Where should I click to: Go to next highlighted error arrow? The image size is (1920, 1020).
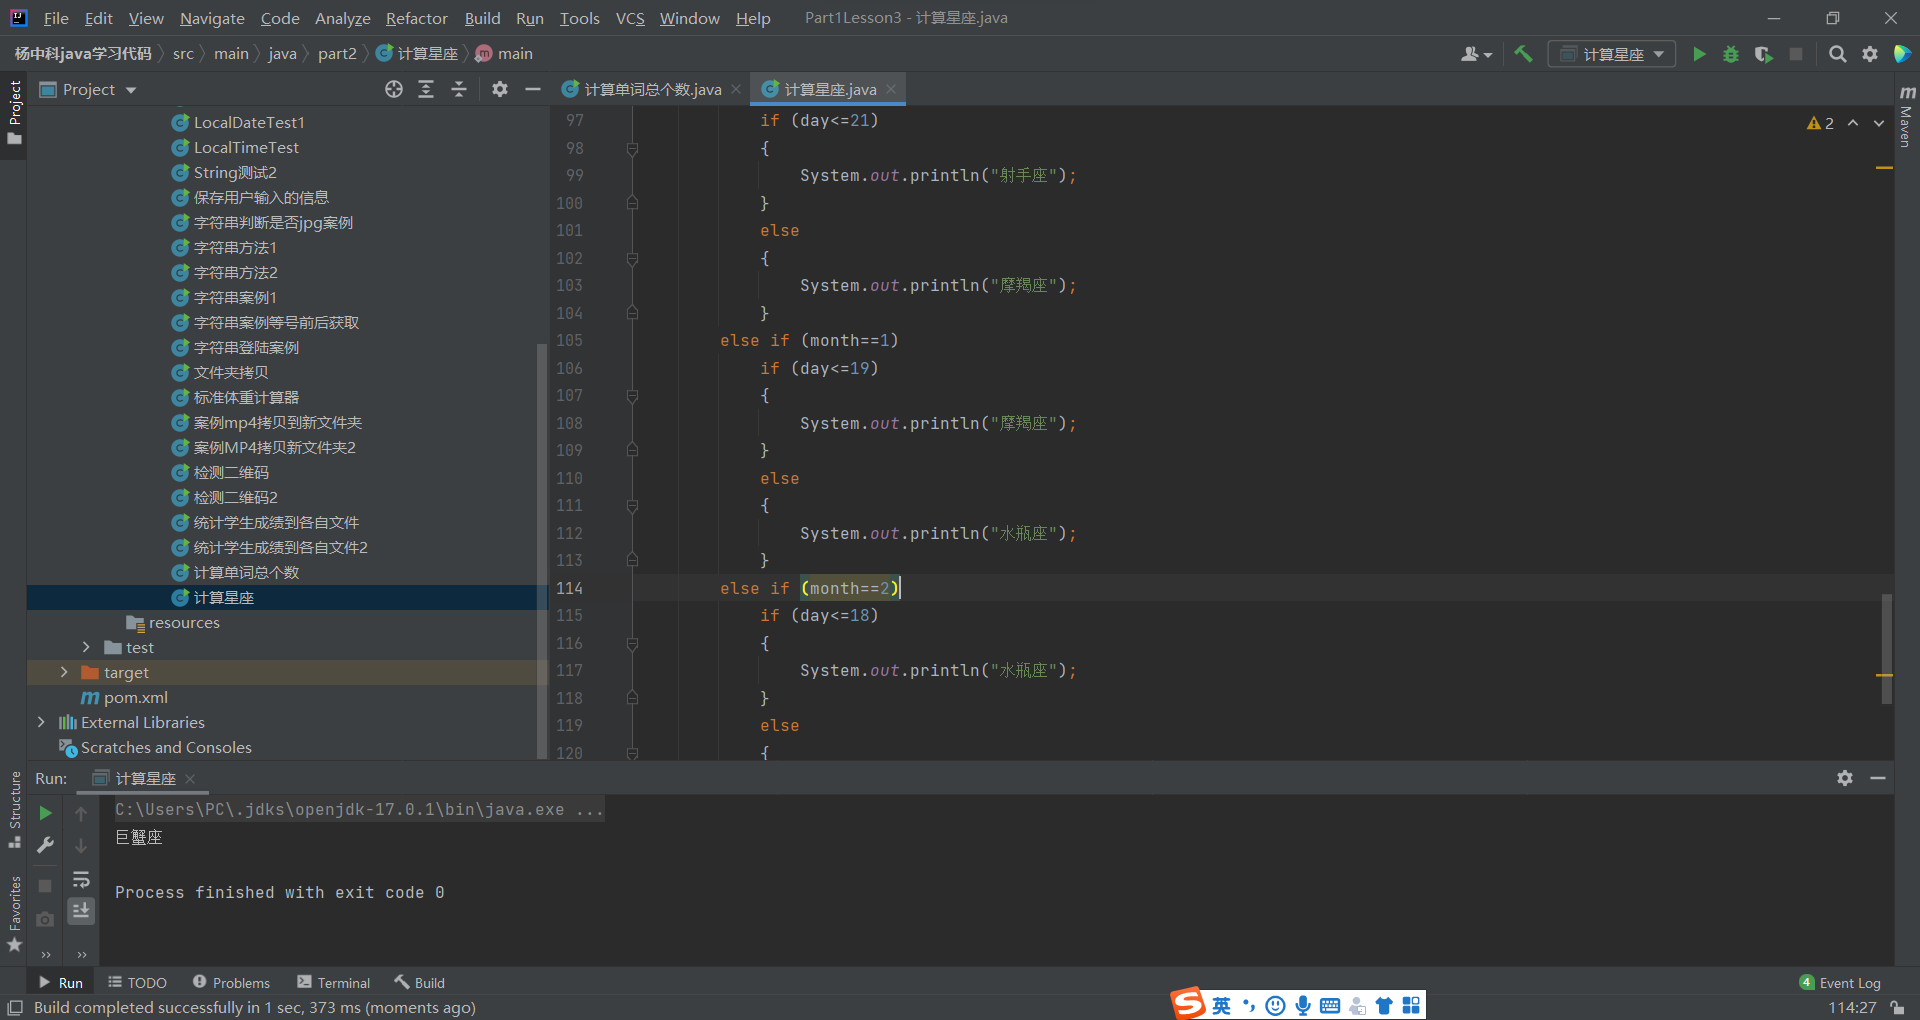pos(1879,123)
